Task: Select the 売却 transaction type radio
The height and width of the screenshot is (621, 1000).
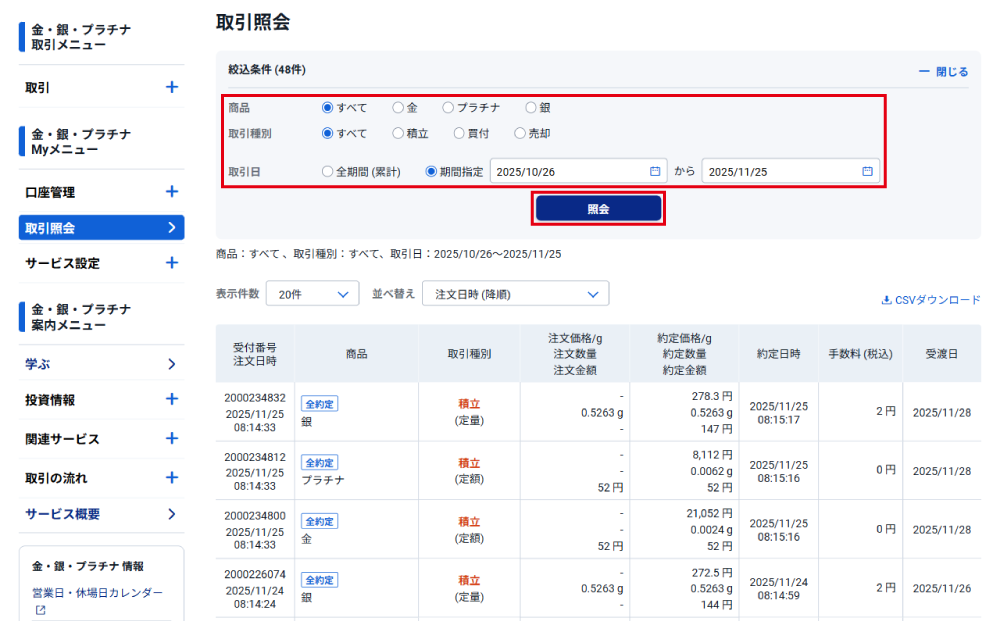Action: click(x=520, y=133)
